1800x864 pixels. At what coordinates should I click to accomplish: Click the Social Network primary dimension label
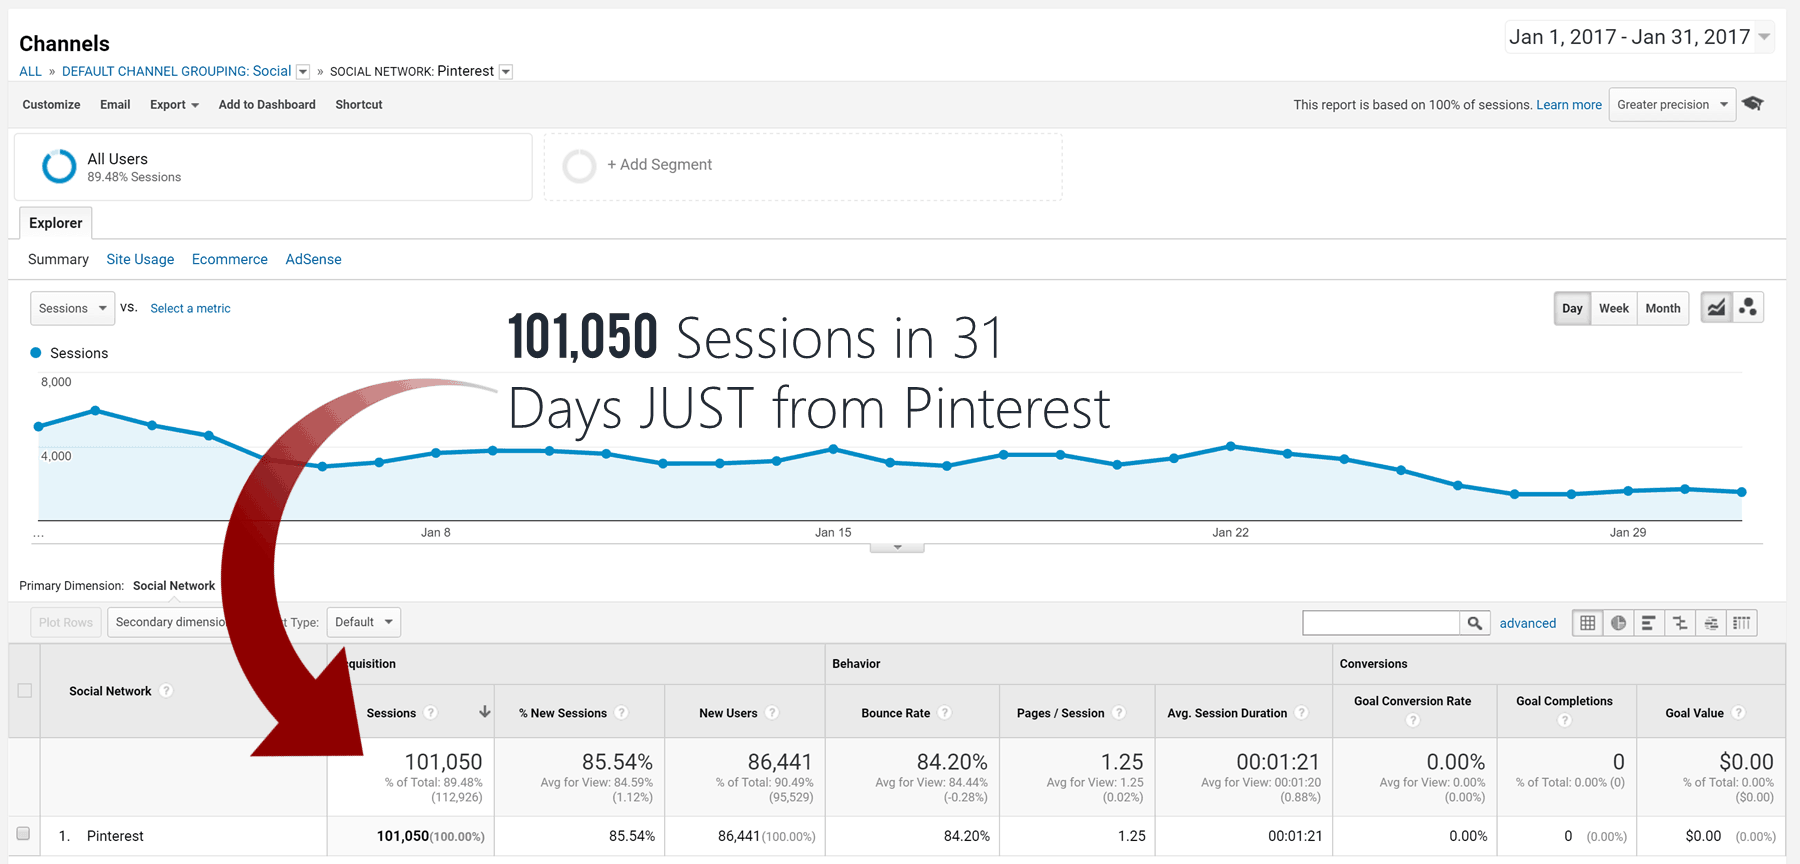[174, 586]
